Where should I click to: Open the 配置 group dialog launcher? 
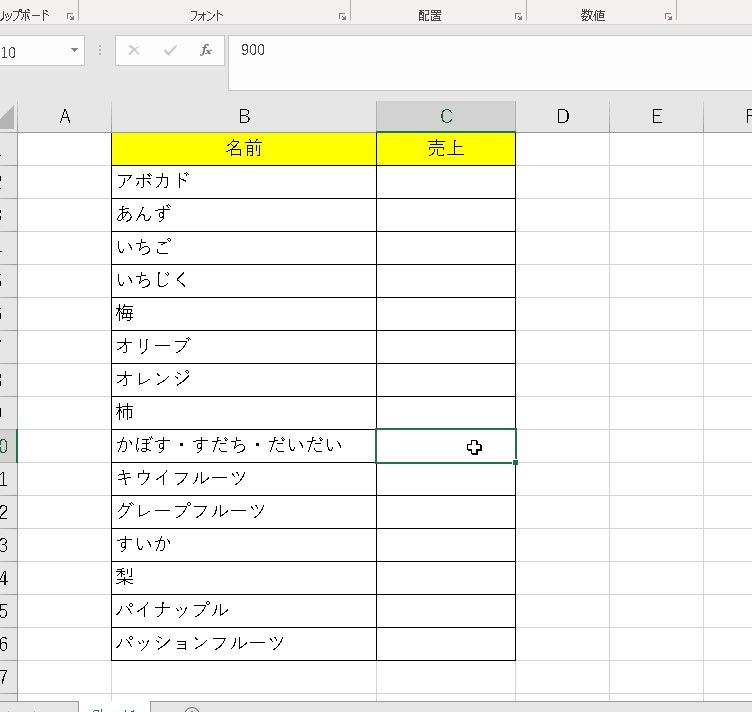click(x=518, y=17)
